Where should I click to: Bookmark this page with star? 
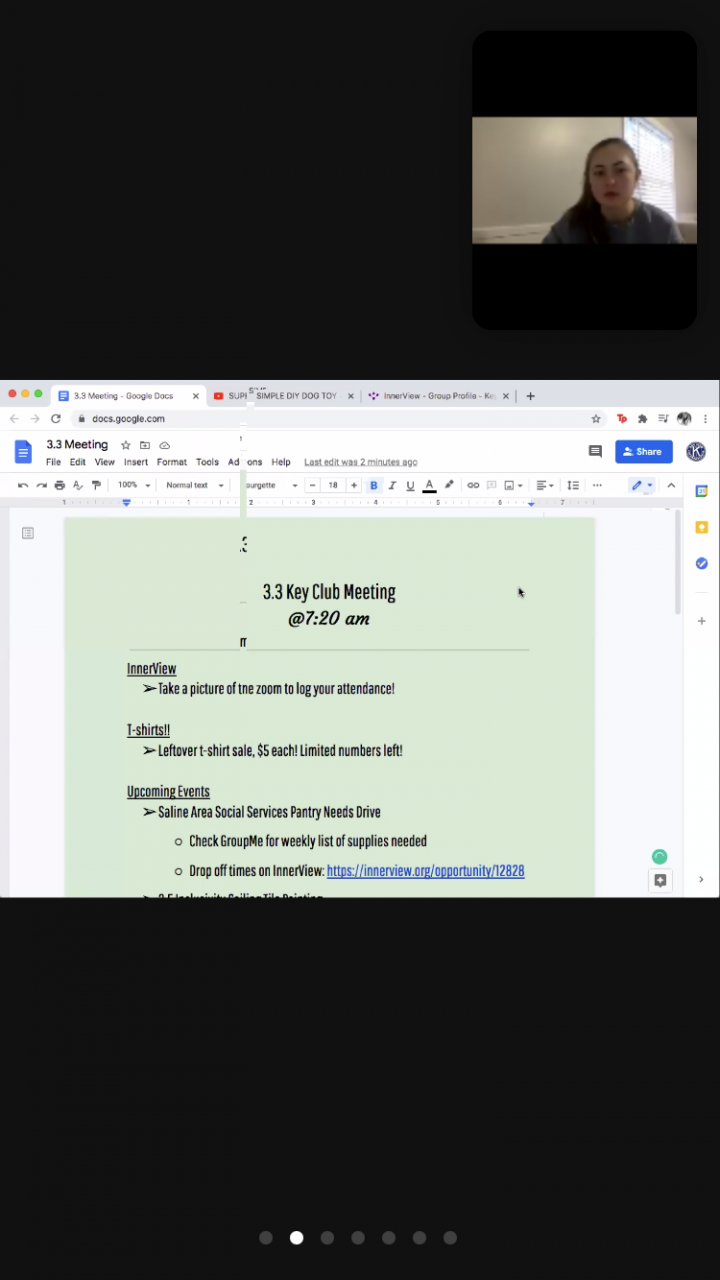point(596,419)
